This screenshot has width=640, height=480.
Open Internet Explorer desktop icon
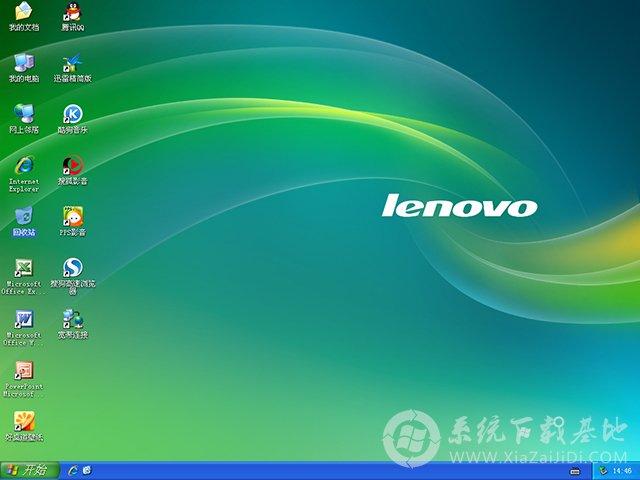[24, 166]
